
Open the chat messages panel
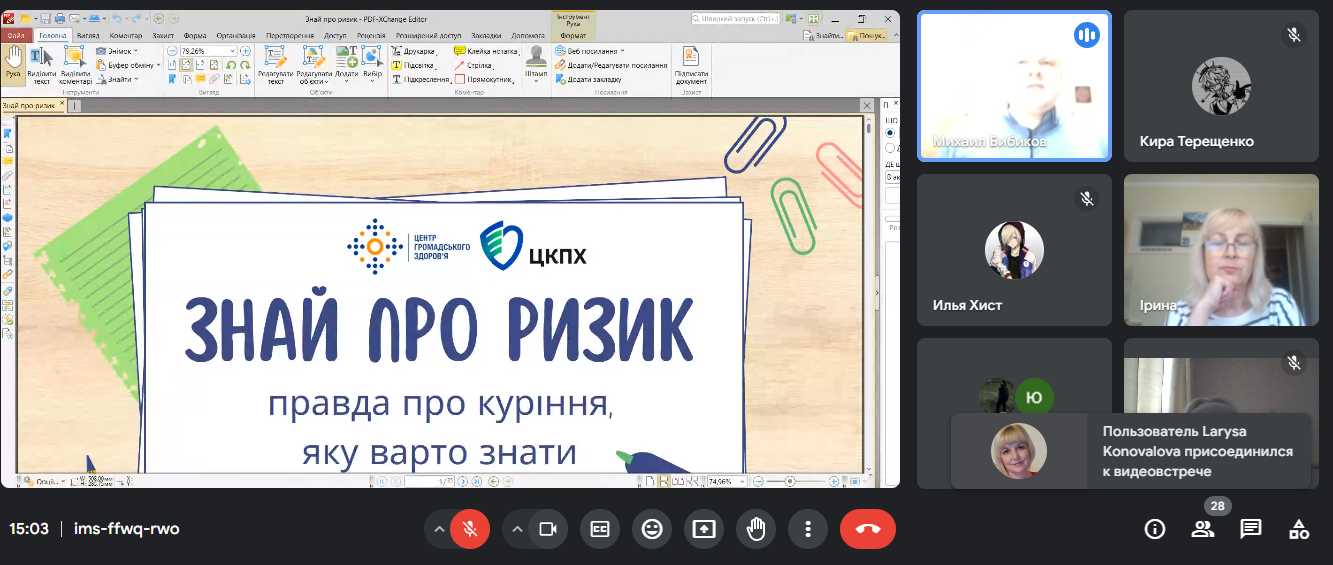[x=1251, y=529]
